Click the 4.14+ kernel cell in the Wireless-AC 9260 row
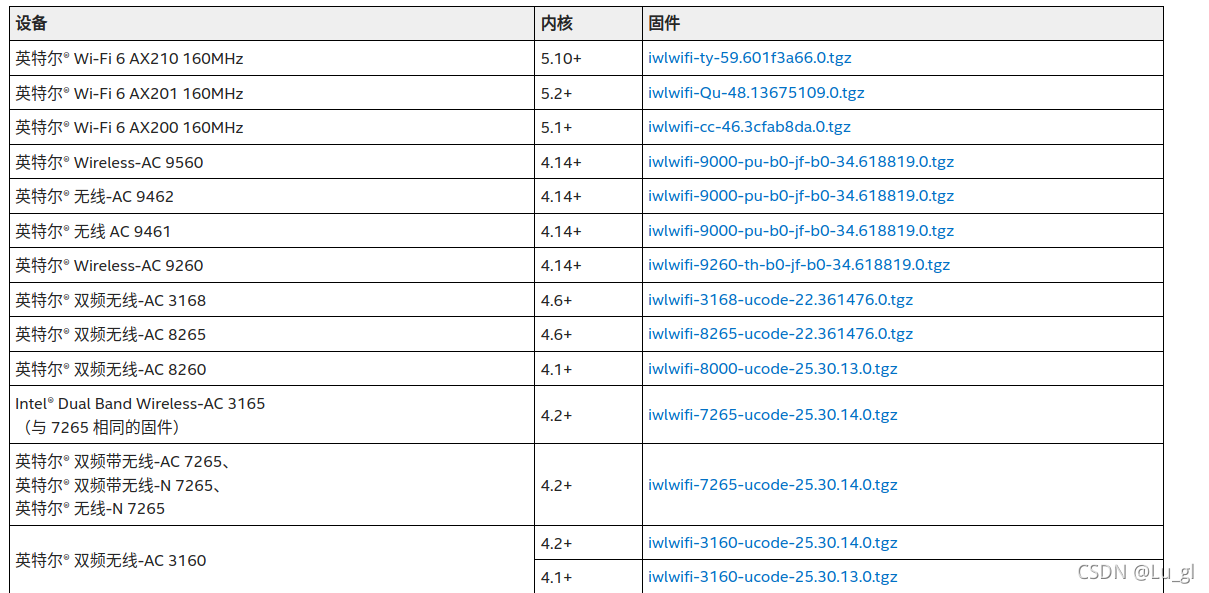 588,265
